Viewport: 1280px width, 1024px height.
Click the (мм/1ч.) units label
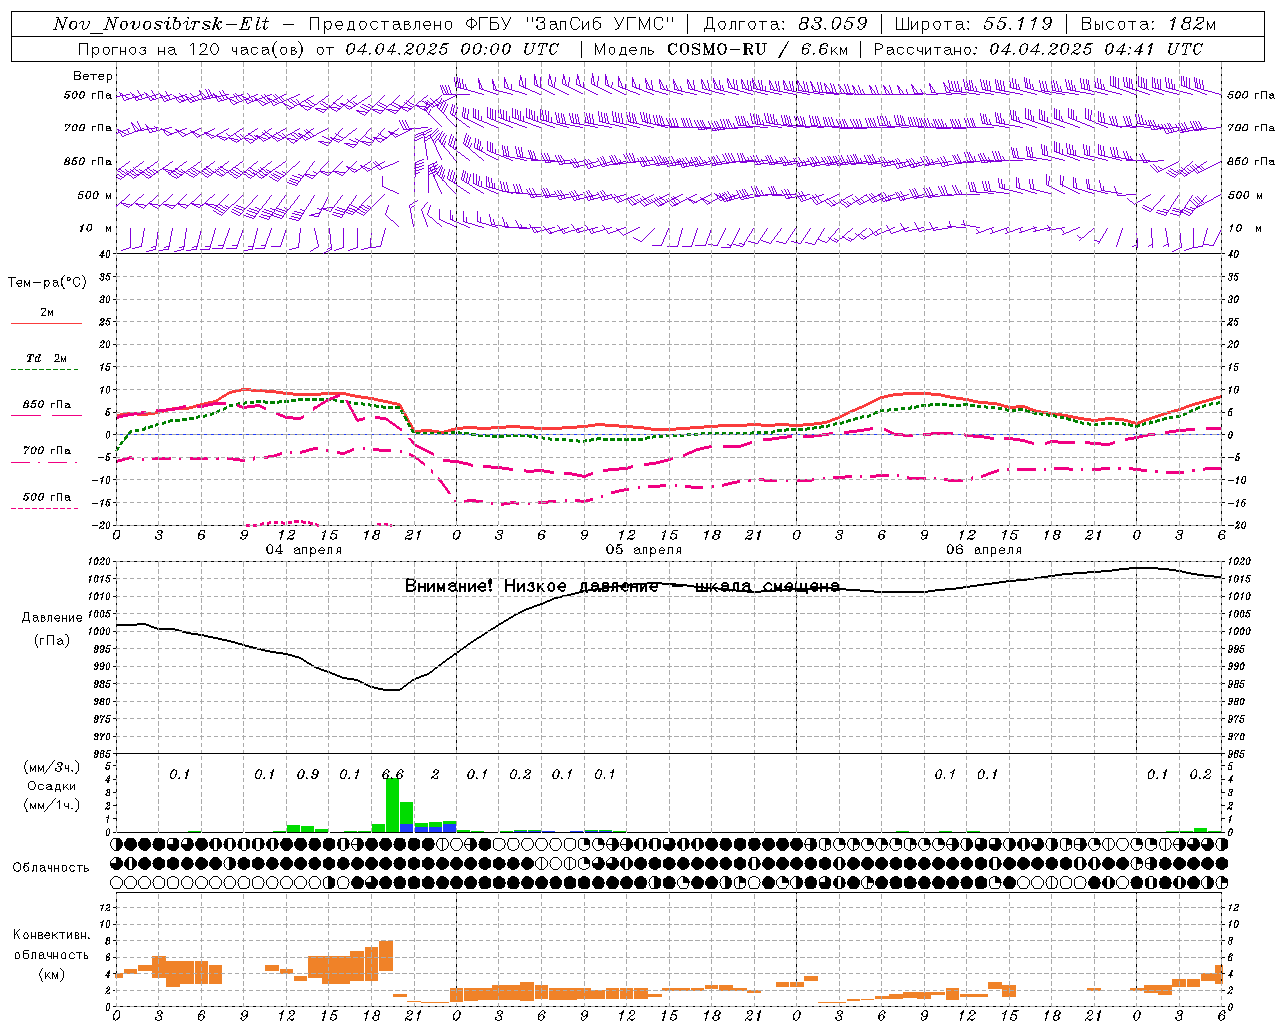51,805
